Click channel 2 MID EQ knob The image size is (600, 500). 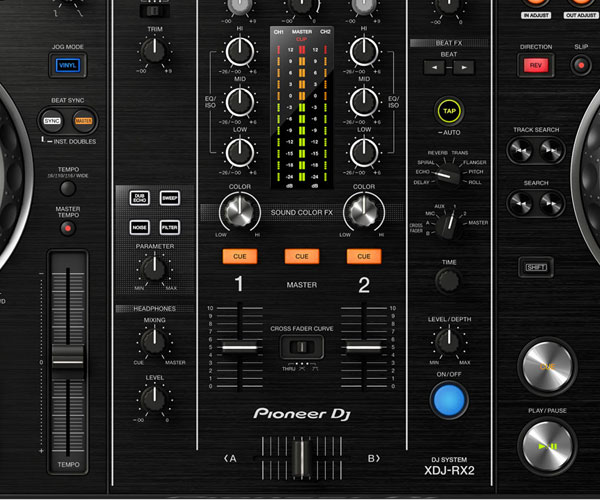(364, 102)
